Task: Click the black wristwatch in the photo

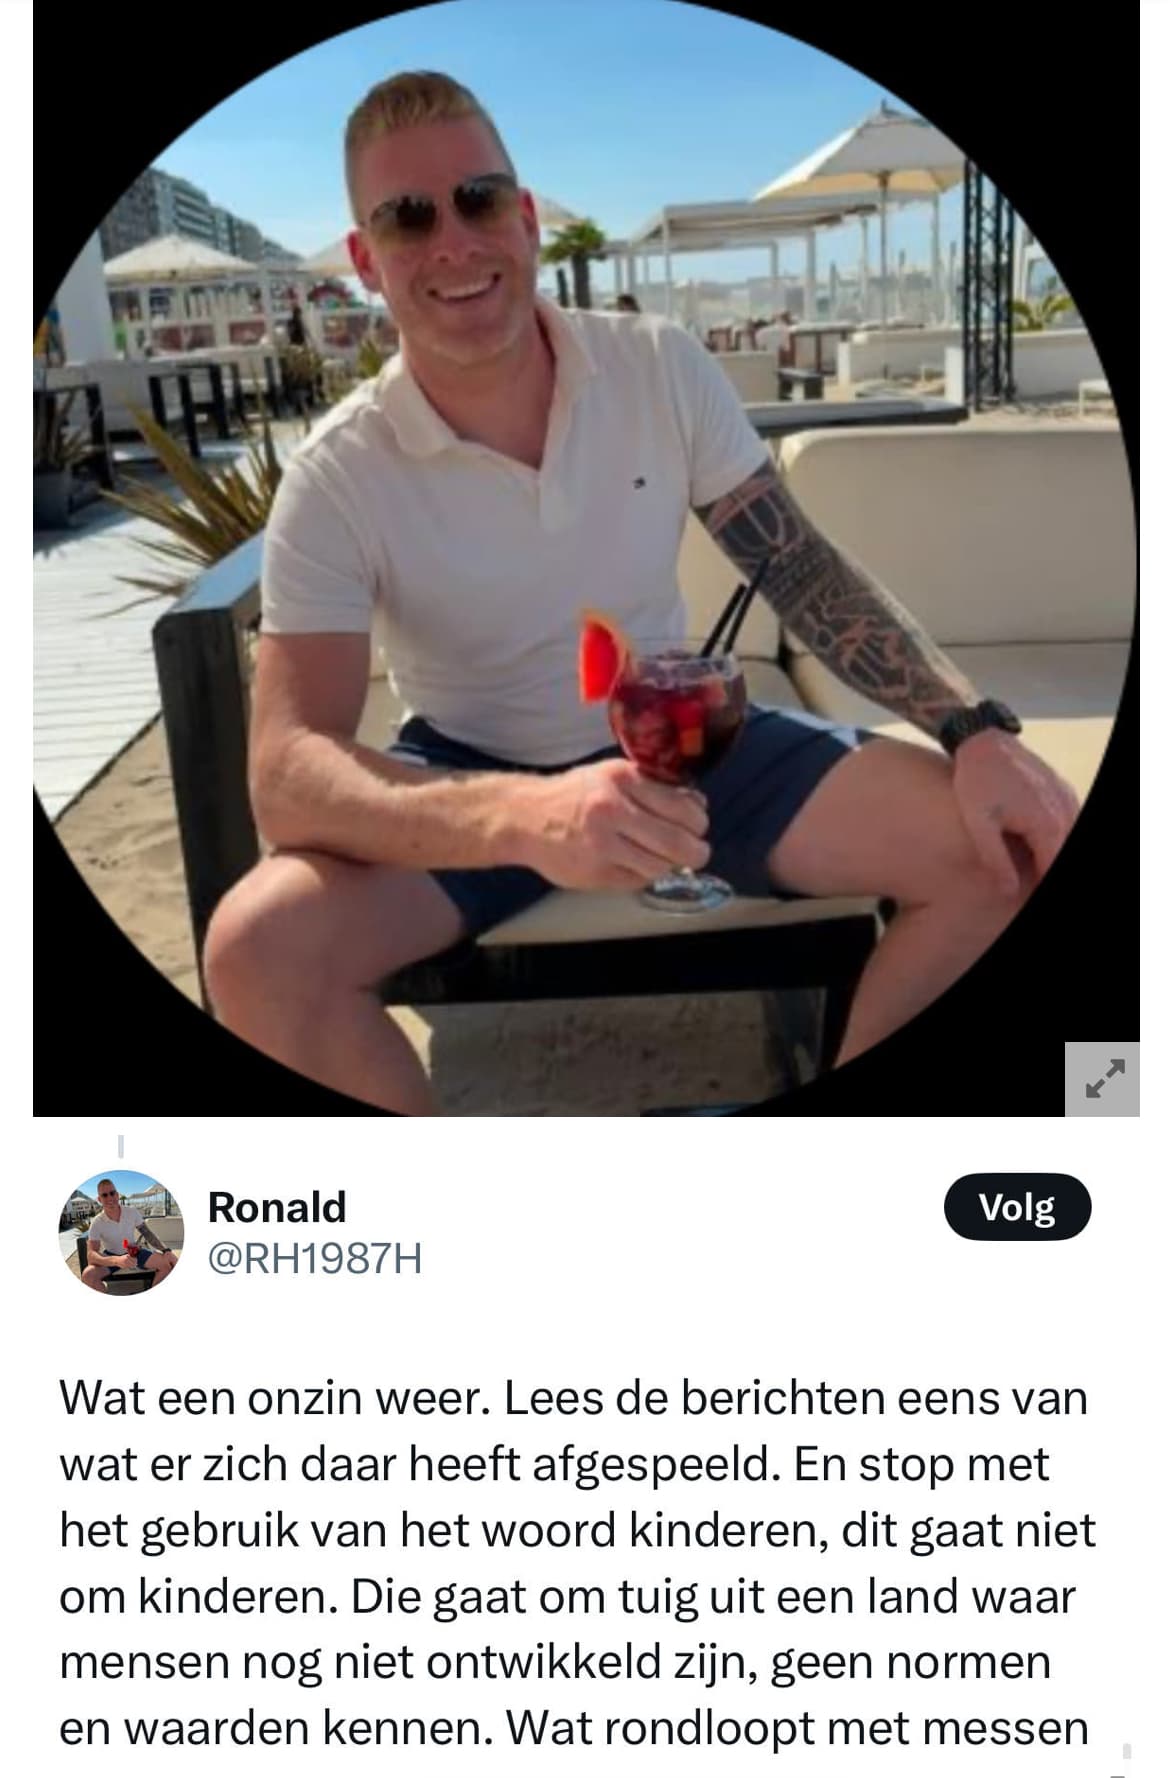Action: click(x=978, y=725)
